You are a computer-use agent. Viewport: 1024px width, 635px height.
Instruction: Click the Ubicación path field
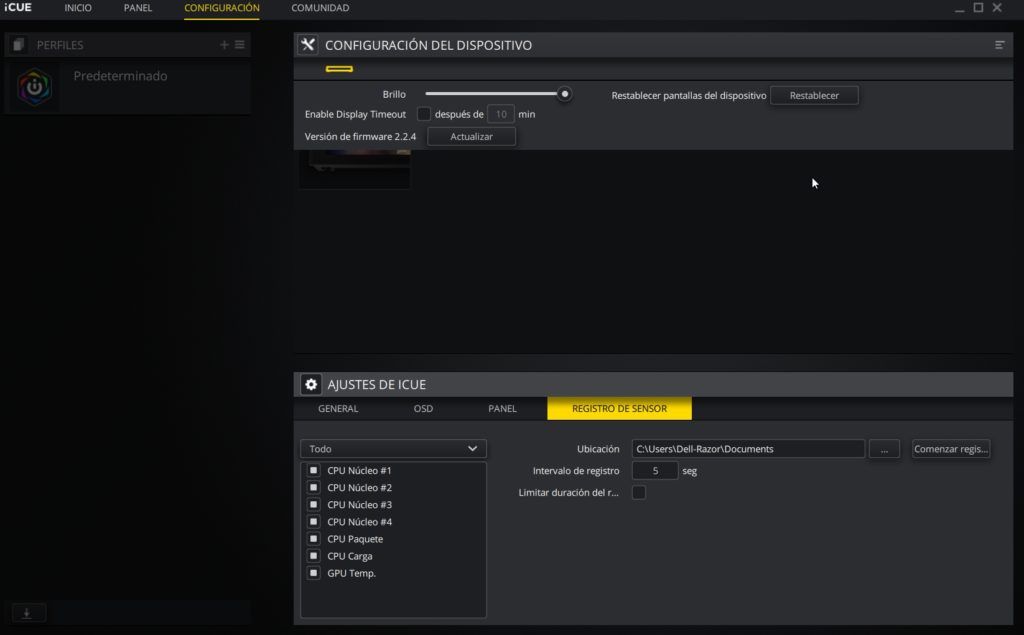coord(748,449)
